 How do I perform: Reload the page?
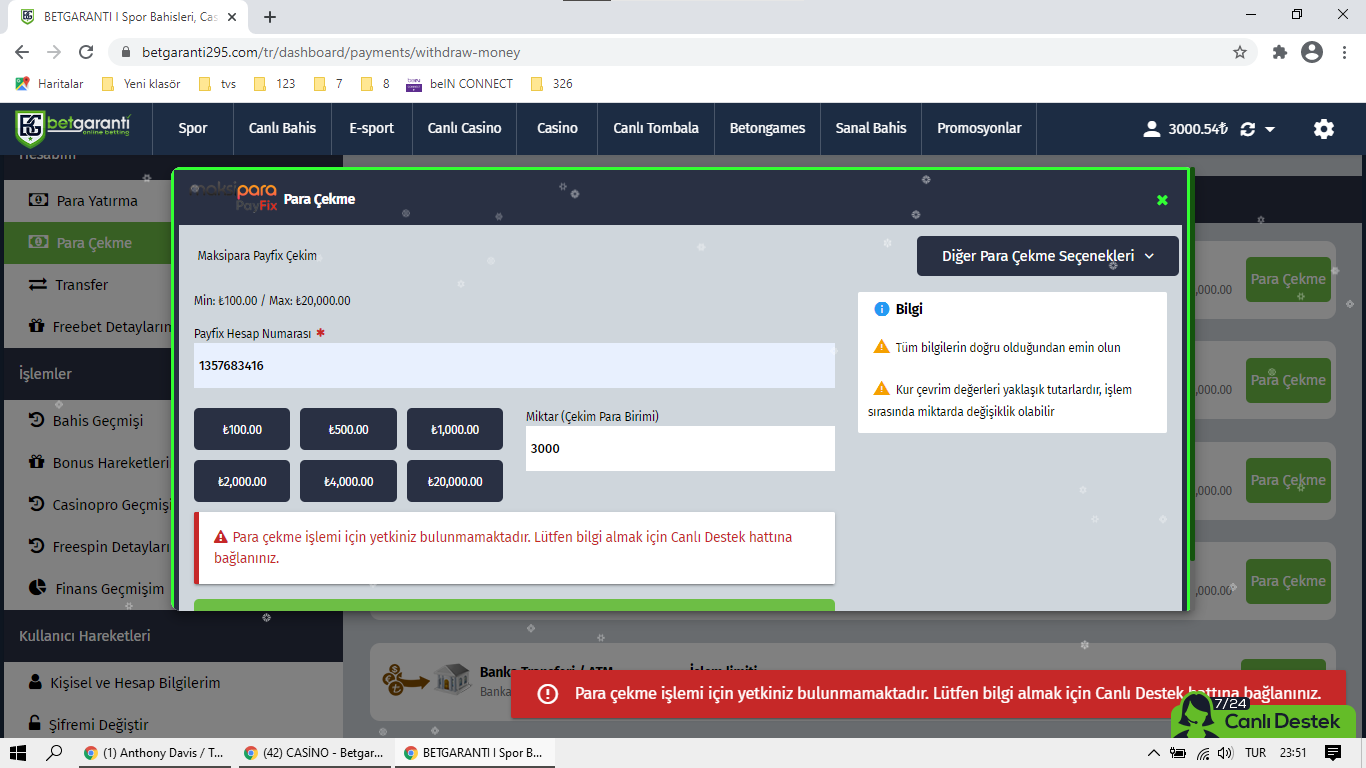click(x=86, y=52)
